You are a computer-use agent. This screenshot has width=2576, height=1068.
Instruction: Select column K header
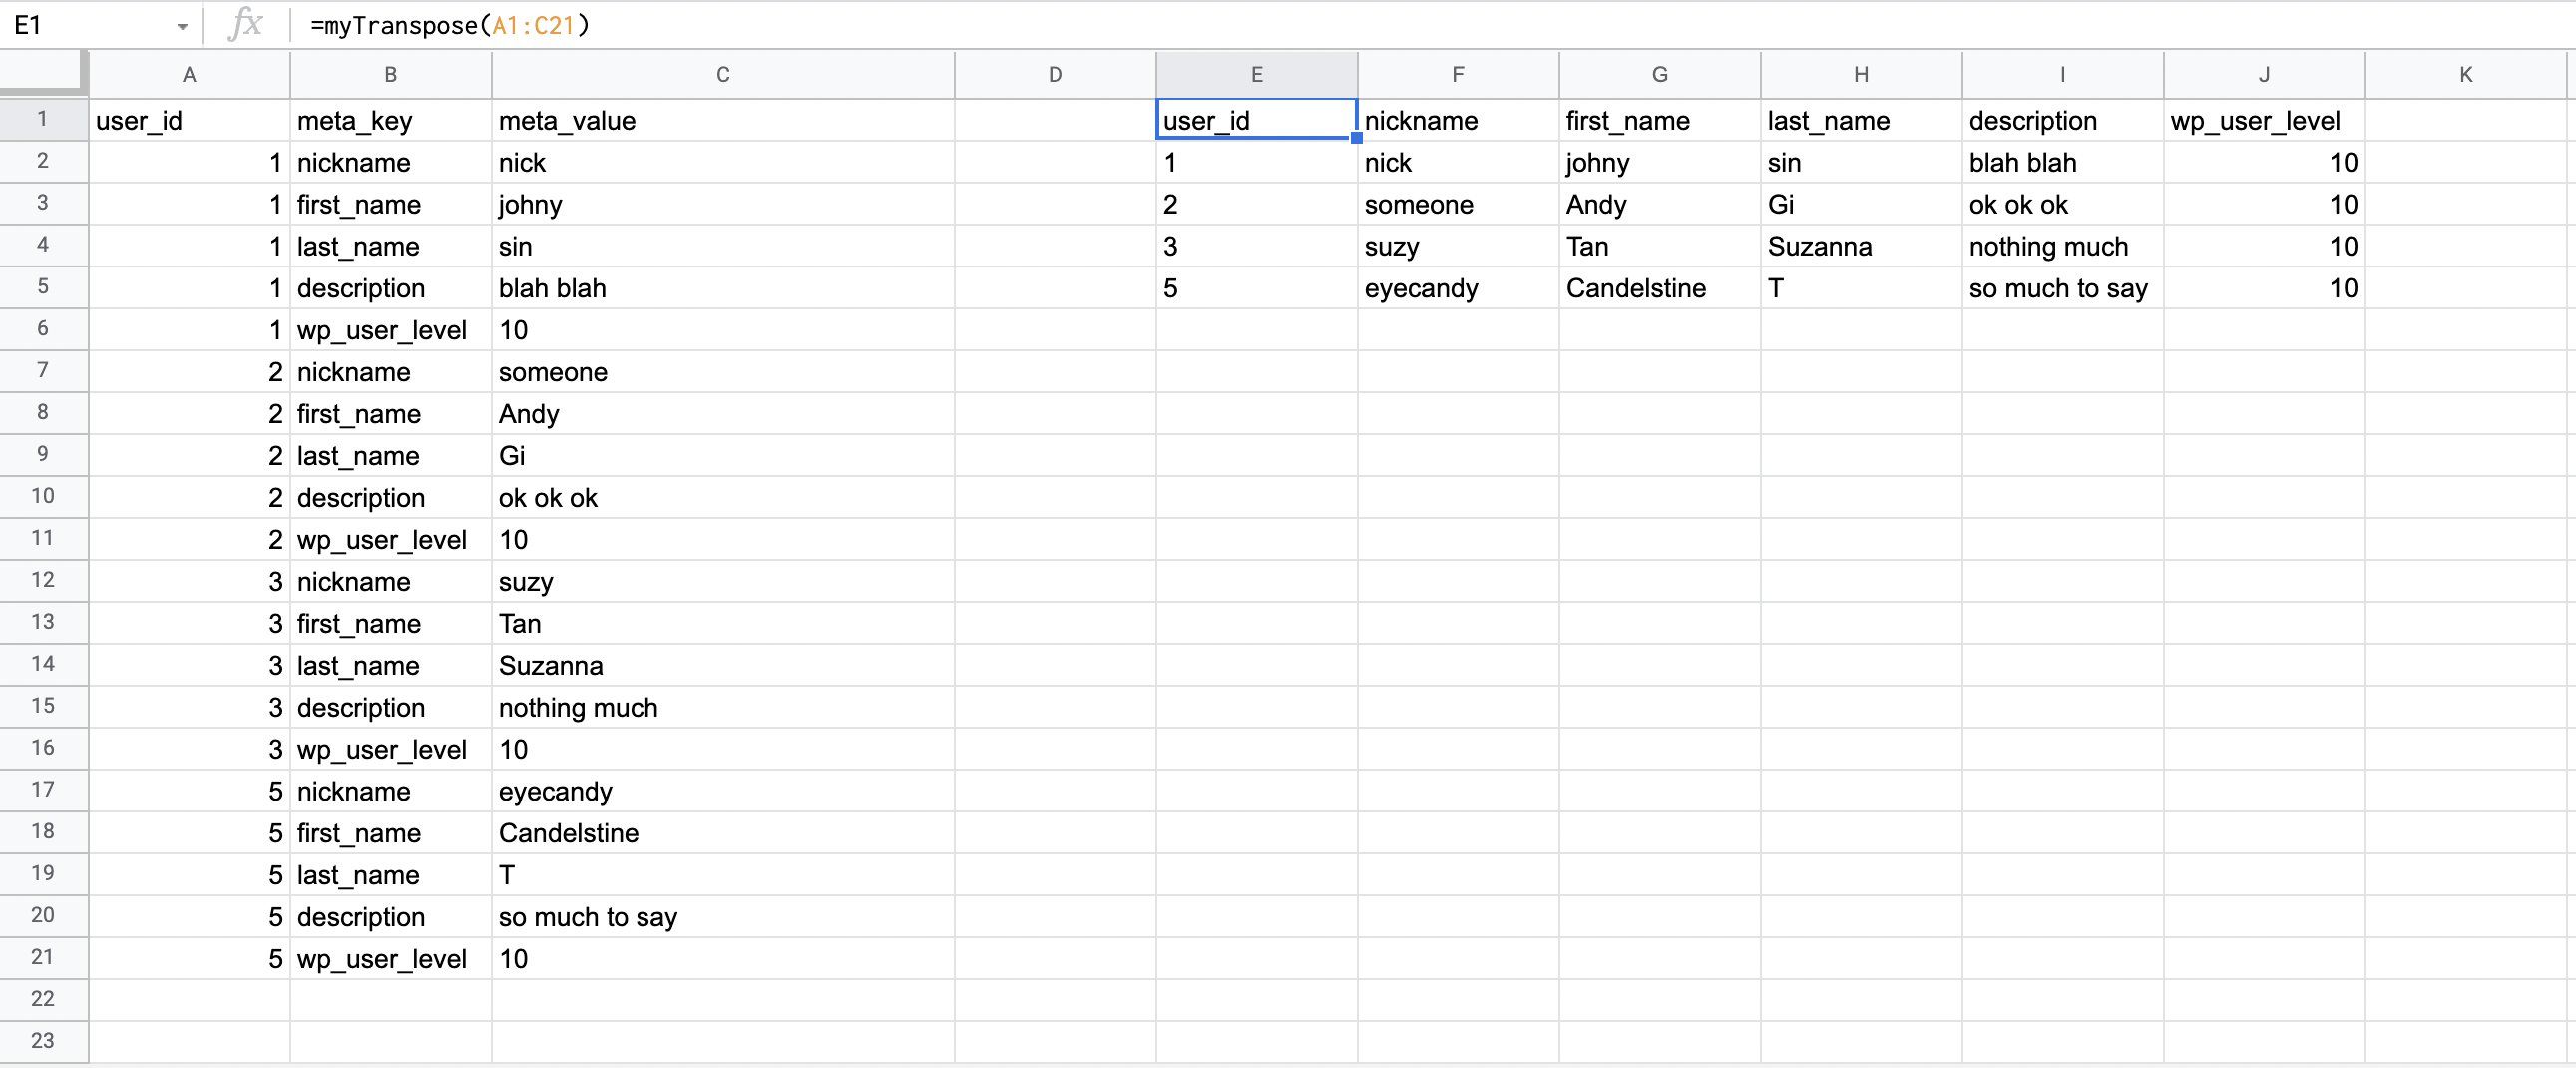click(2464, 73)
